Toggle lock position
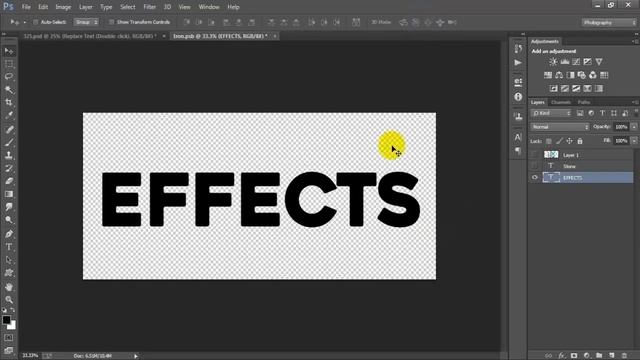 pos(569,141)
